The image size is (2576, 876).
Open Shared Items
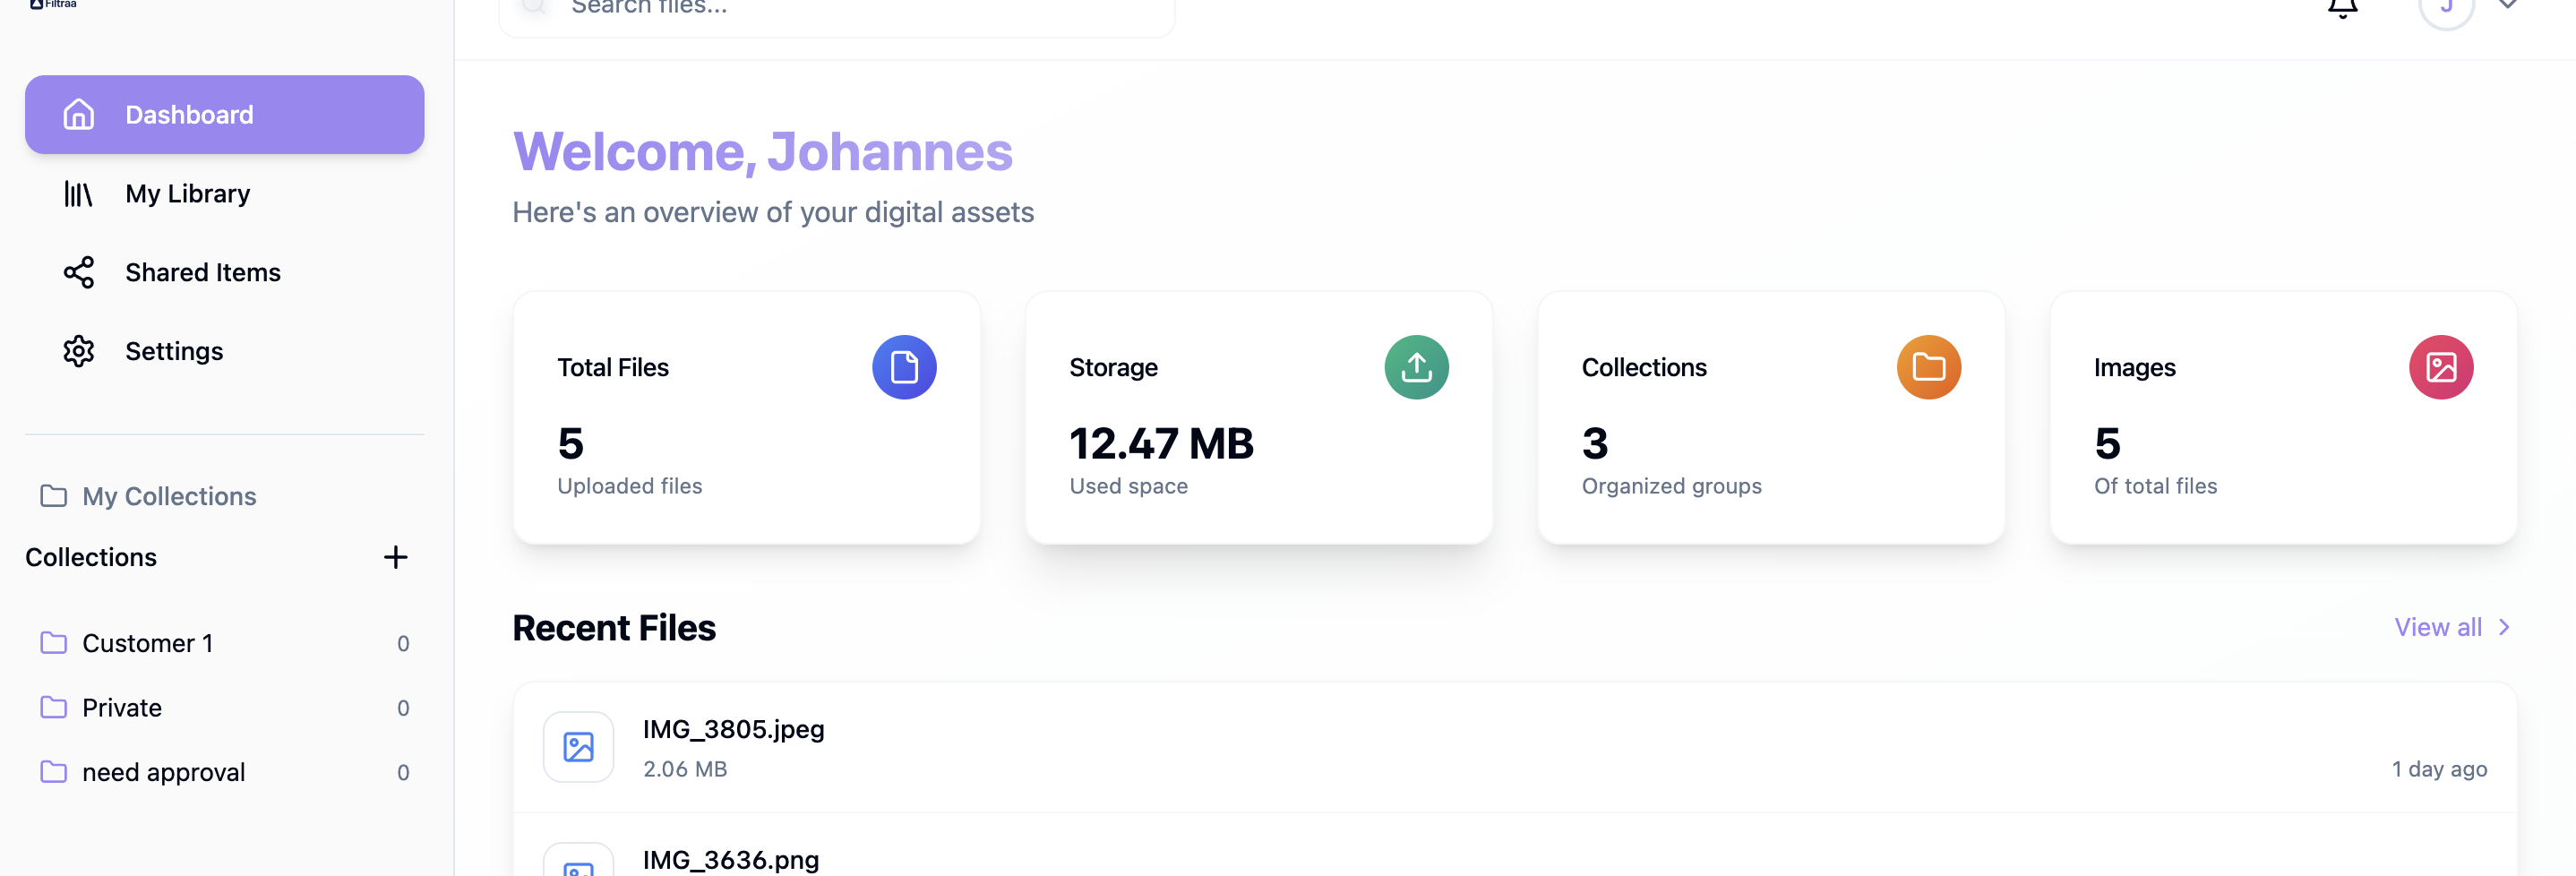tap(224, 272)
